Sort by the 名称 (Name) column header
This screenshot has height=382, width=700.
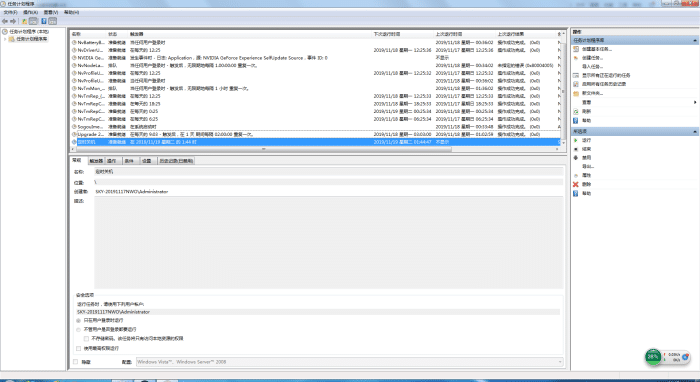click(88, 34)
